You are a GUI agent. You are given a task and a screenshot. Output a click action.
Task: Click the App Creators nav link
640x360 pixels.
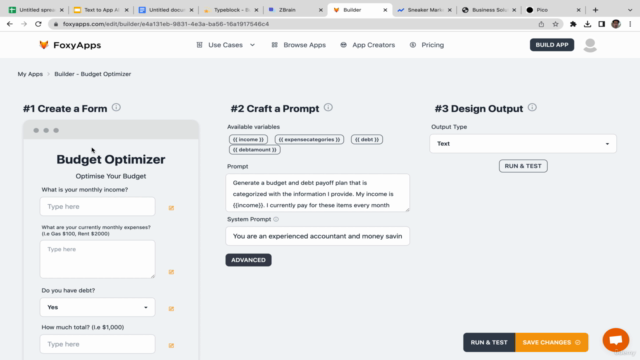pyautogui.click(x=373, y=45)
